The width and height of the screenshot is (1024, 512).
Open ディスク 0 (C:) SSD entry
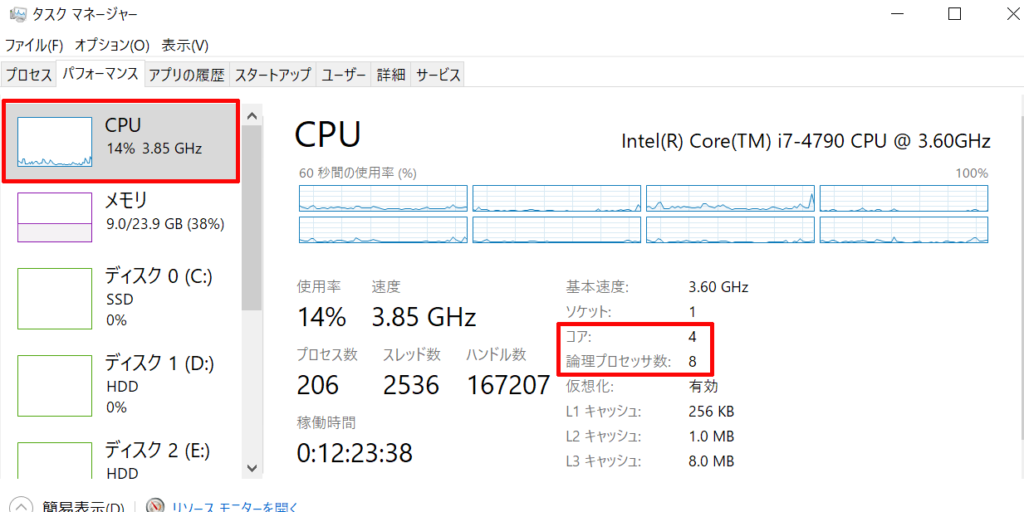point(121,298)
